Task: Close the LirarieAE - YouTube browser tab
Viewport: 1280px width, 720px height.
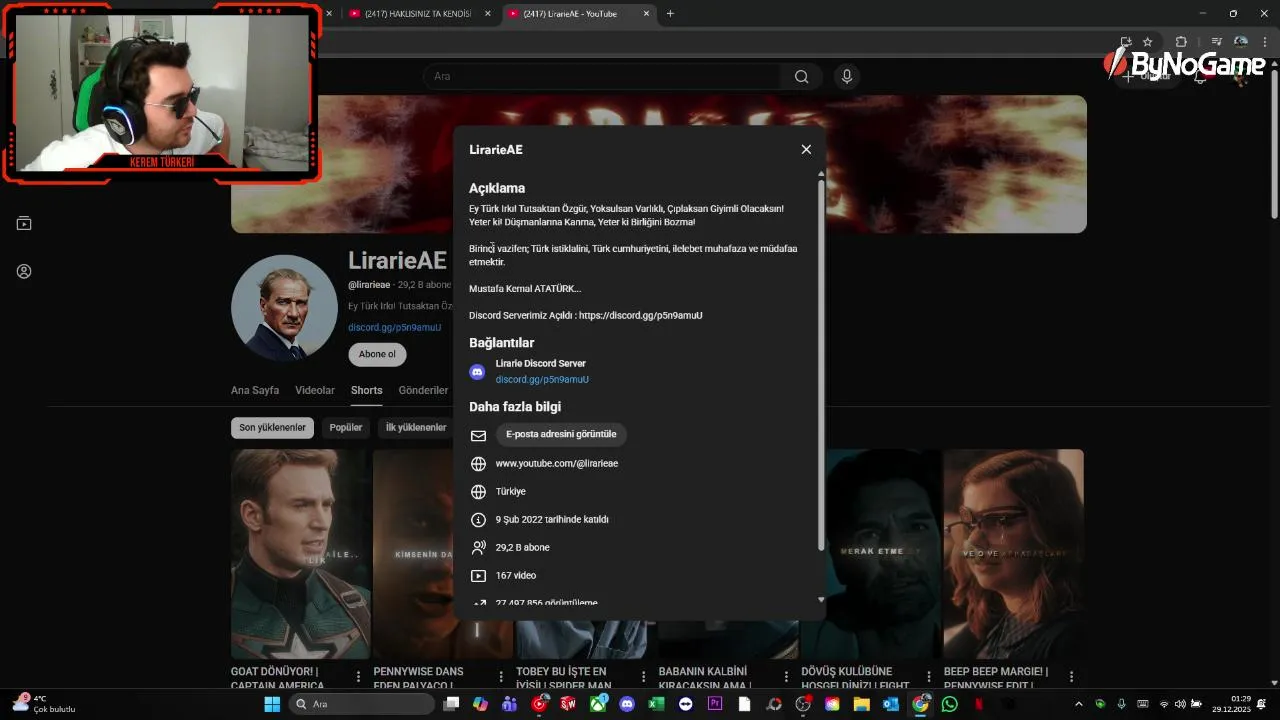Action: click(x=646, y=14)
